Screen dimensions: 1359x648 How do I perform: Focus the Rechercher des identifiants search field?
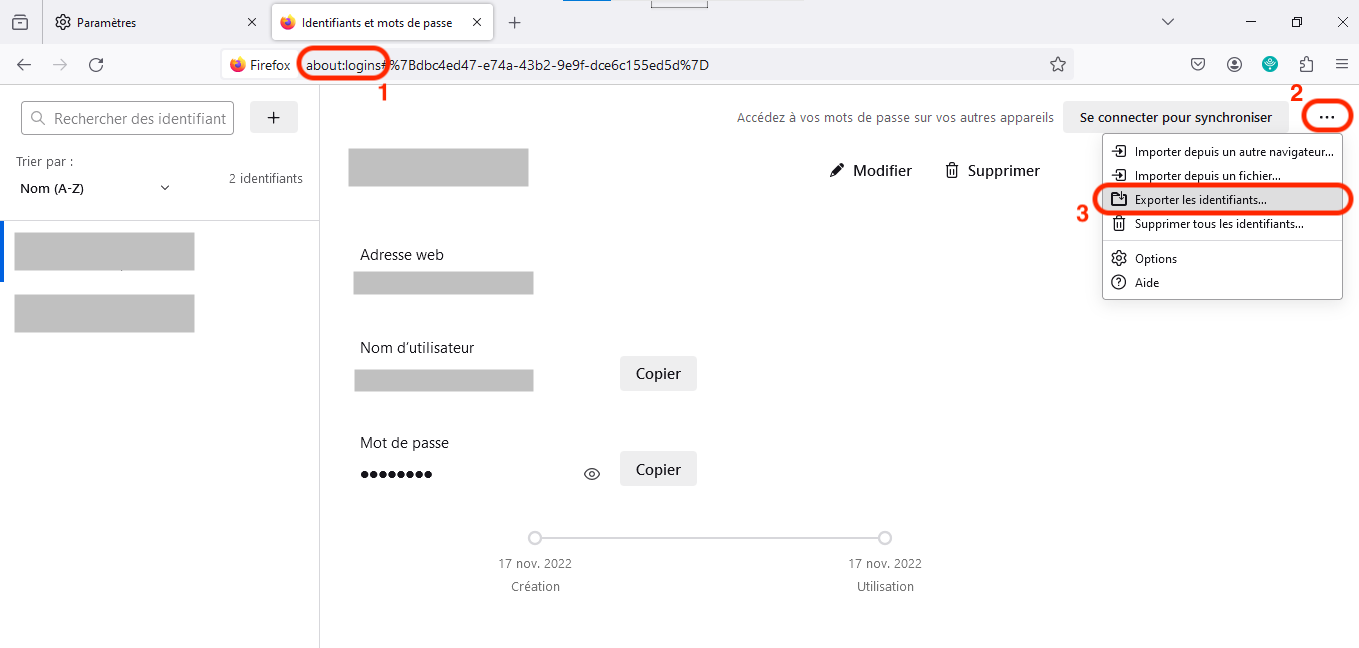pos(127,118)
